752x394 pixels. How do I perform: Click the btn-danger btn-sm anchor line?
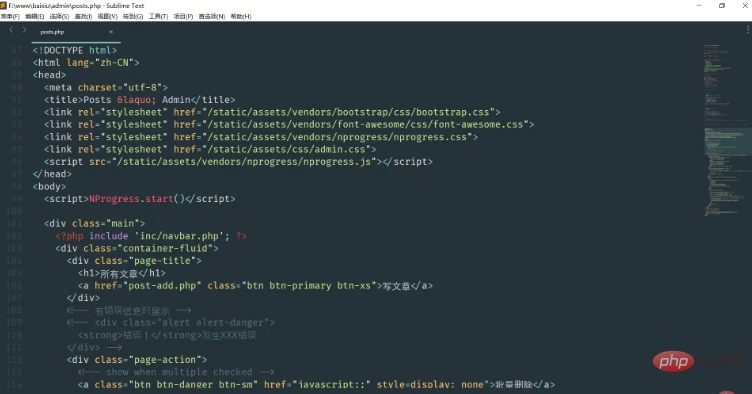click(316, 384)
